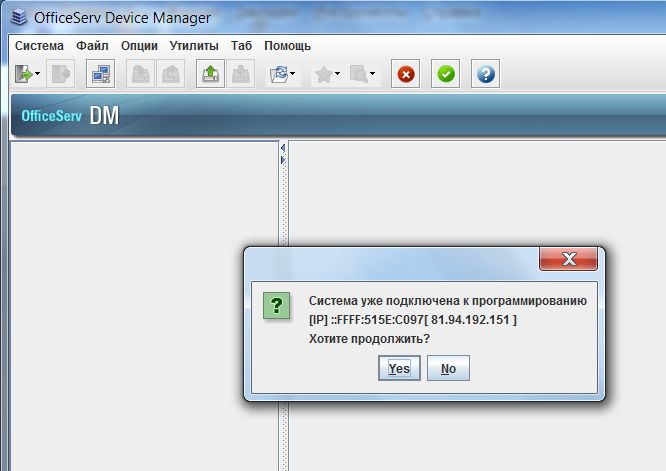The height and width of the screenshot is (471, 666).
Task: Expand the star favorites dropdown arrow
Action: tap(337, 74)
